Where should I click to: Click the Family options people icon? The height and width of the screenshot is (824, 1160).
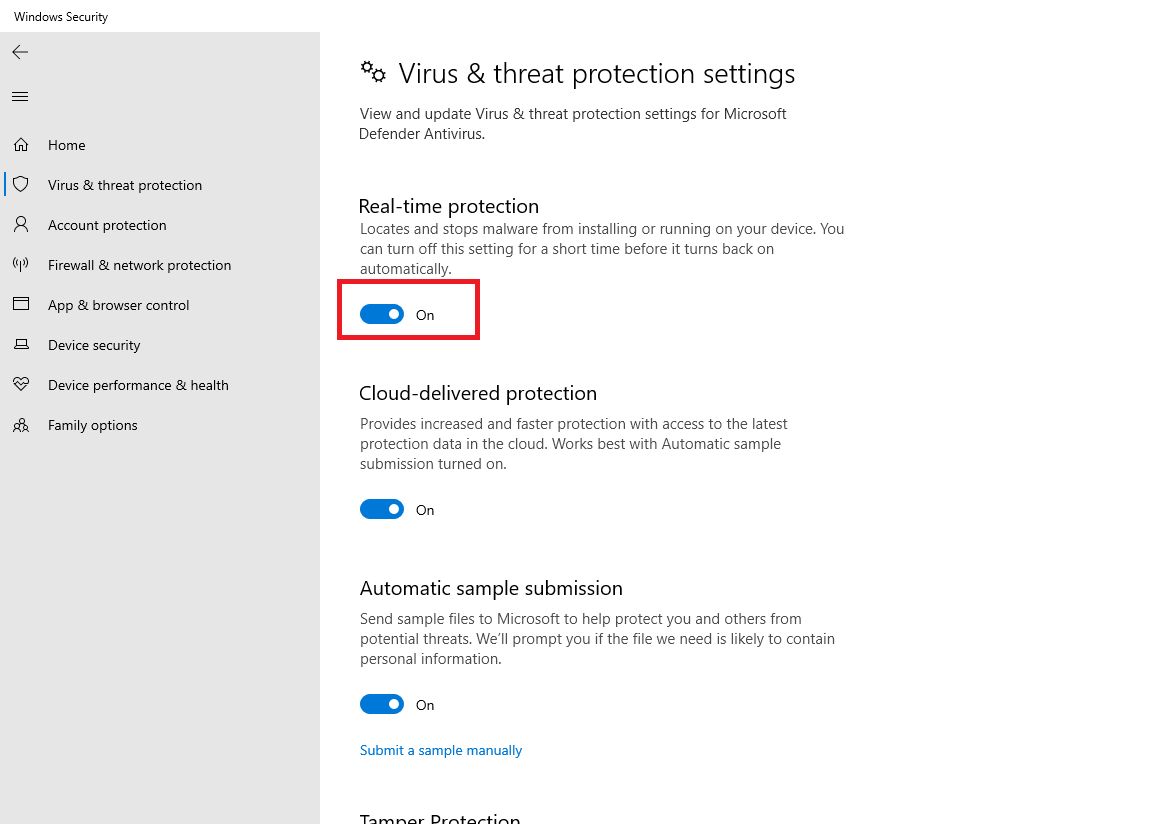click(x=21, y=425)
